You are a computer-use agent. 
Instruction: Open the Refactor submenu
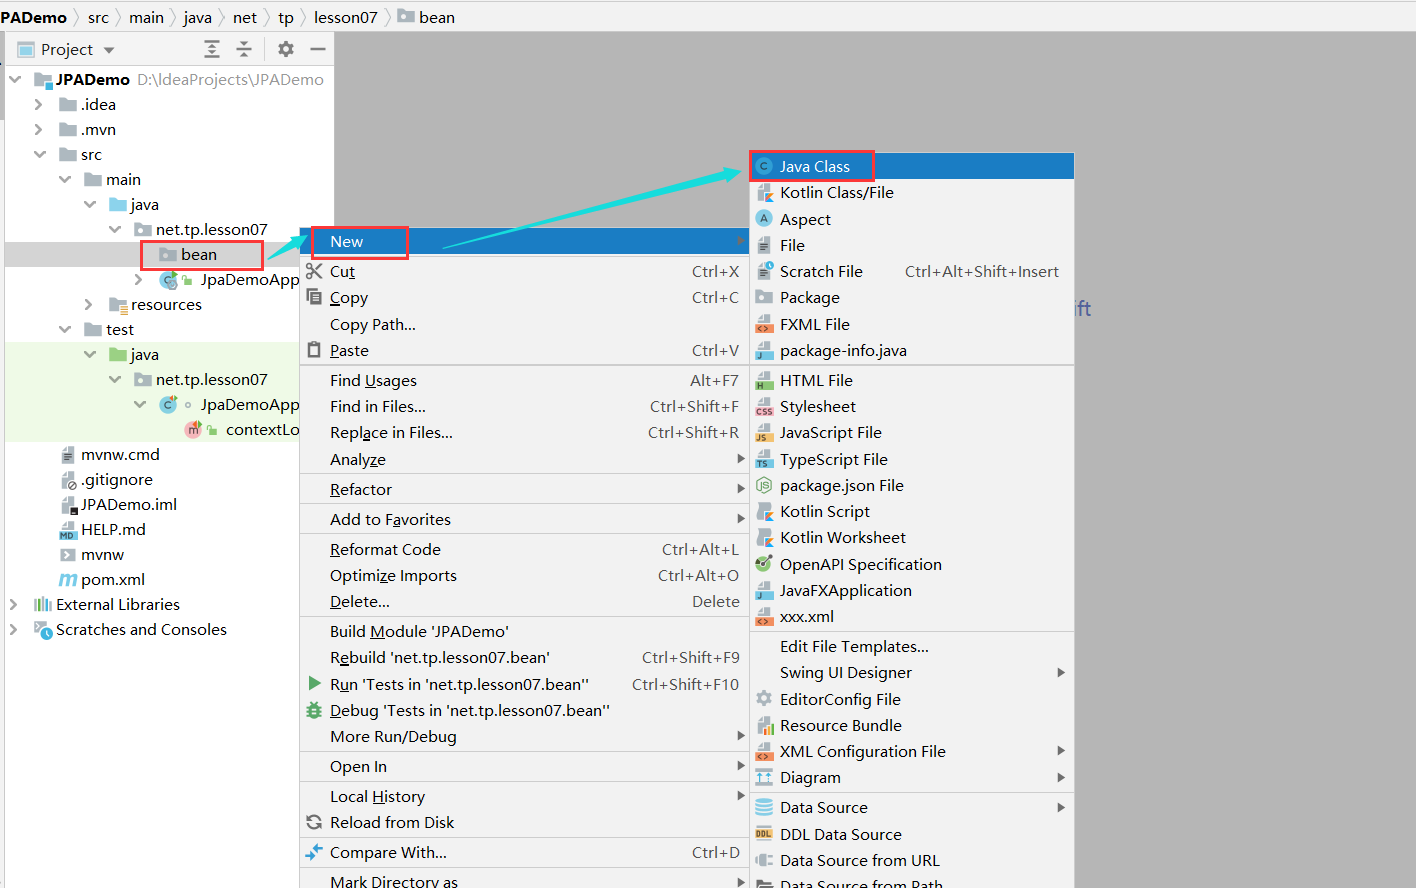point(524,489)
